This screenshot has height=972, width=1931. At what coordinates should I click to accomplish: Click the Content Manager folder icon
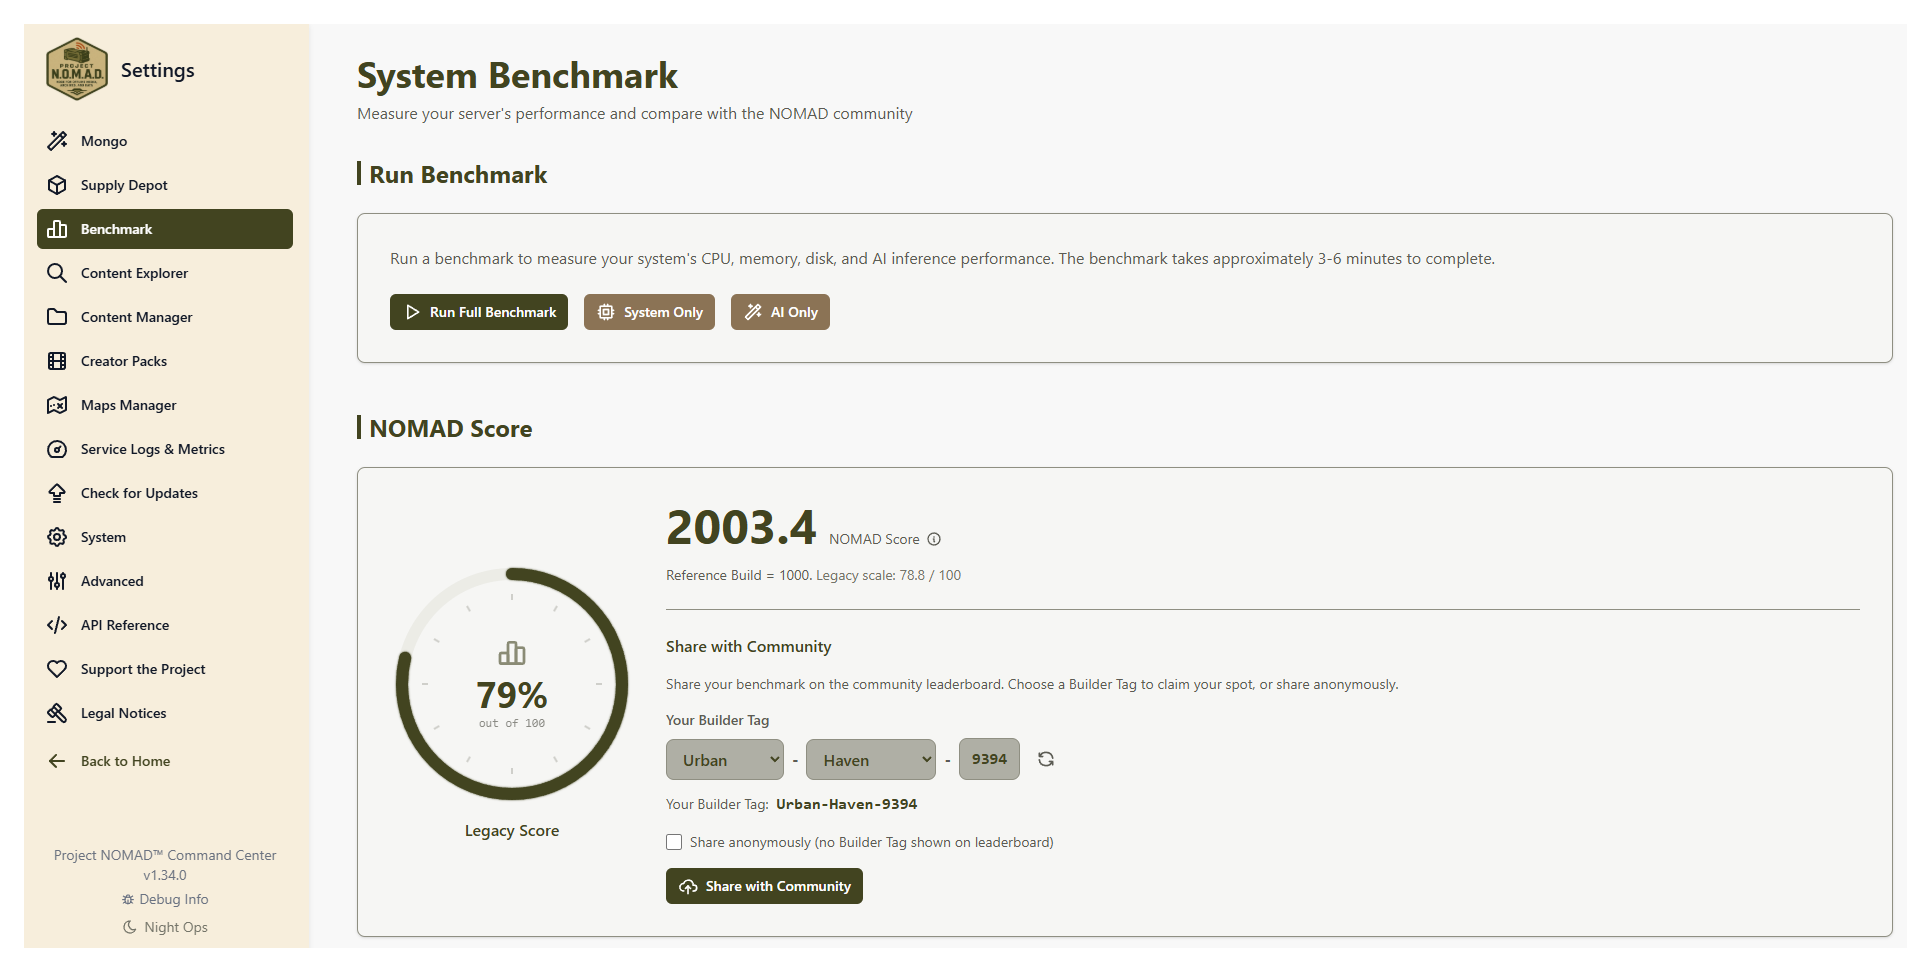57,317
